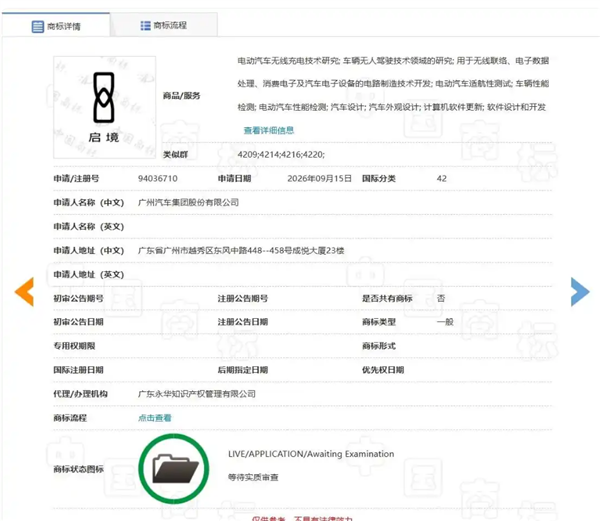Click the 是否共有商标 label
600x521 pixels.
point(387,298)
